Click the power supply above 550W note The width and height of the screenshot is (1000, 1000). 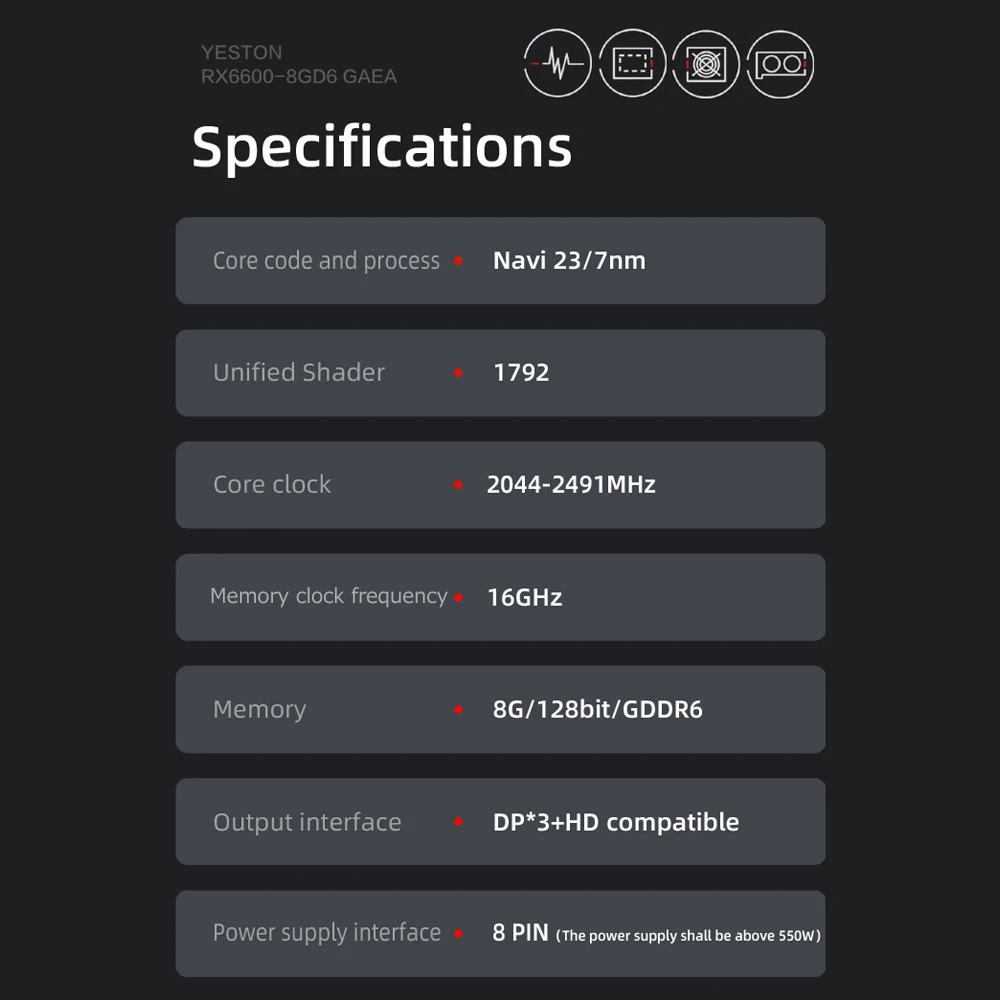[x=688, y=936]
